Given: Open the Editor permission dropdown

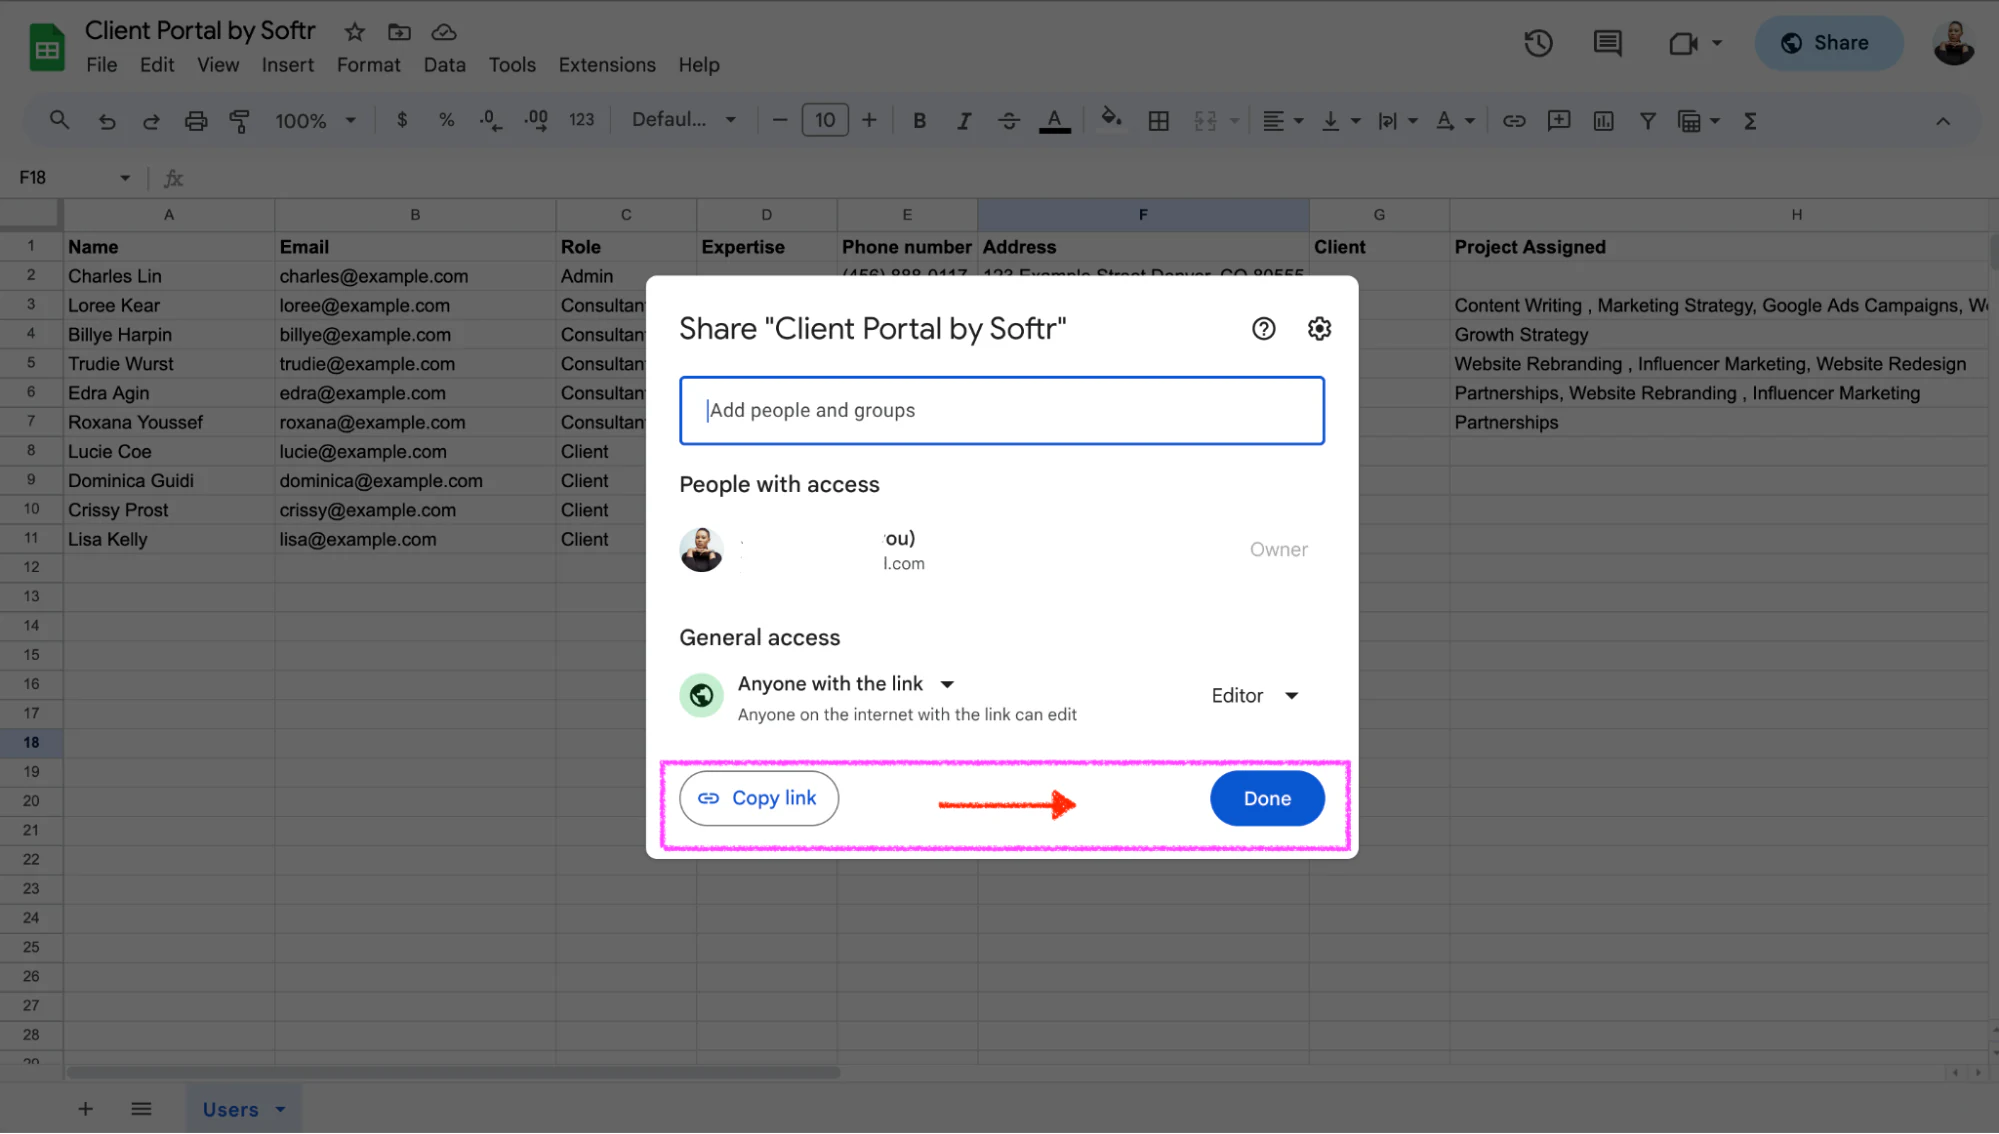Looking at the screenshot, I should [1254, 696].
